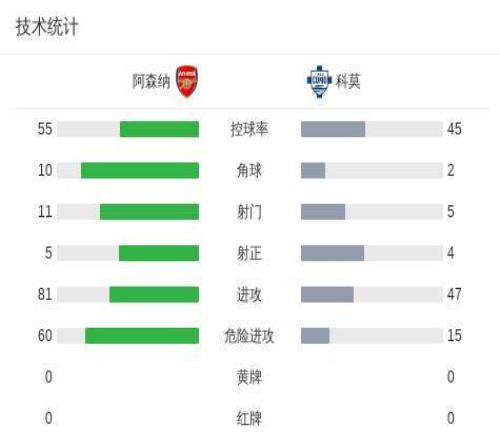
Task: Click the gray 进攻 bar showing 47
Action: (327, 294)
